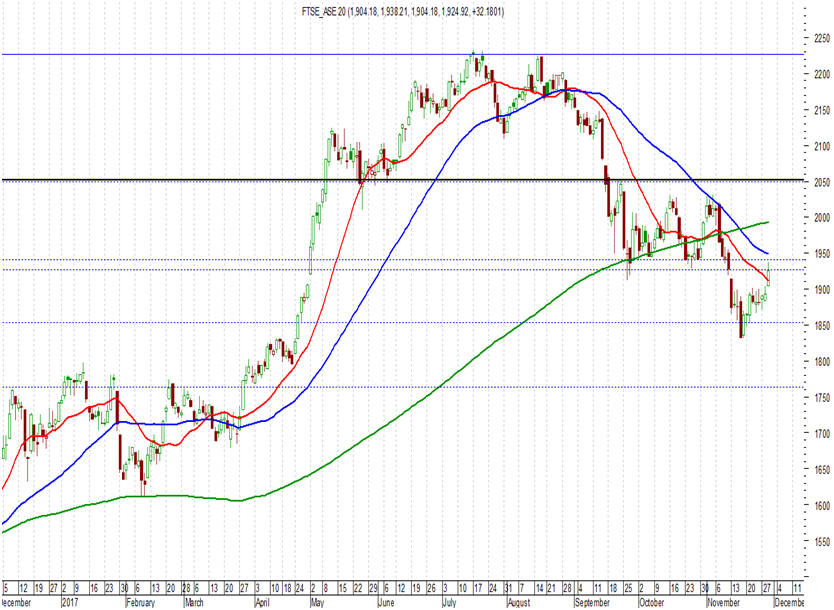Select the June month label

(386, 603)
